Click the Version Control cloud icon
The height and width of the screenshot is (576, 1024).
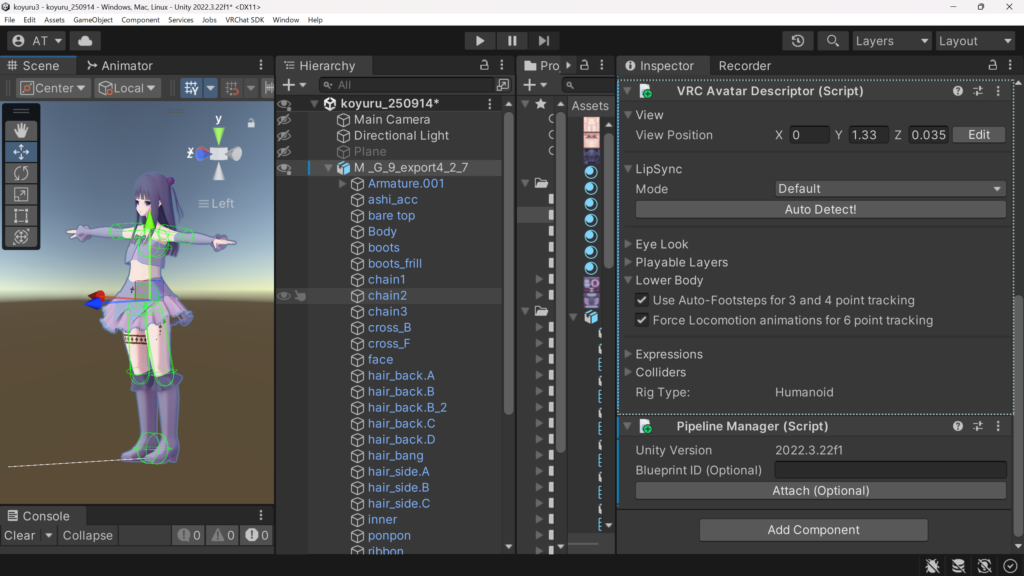[85, 41]
